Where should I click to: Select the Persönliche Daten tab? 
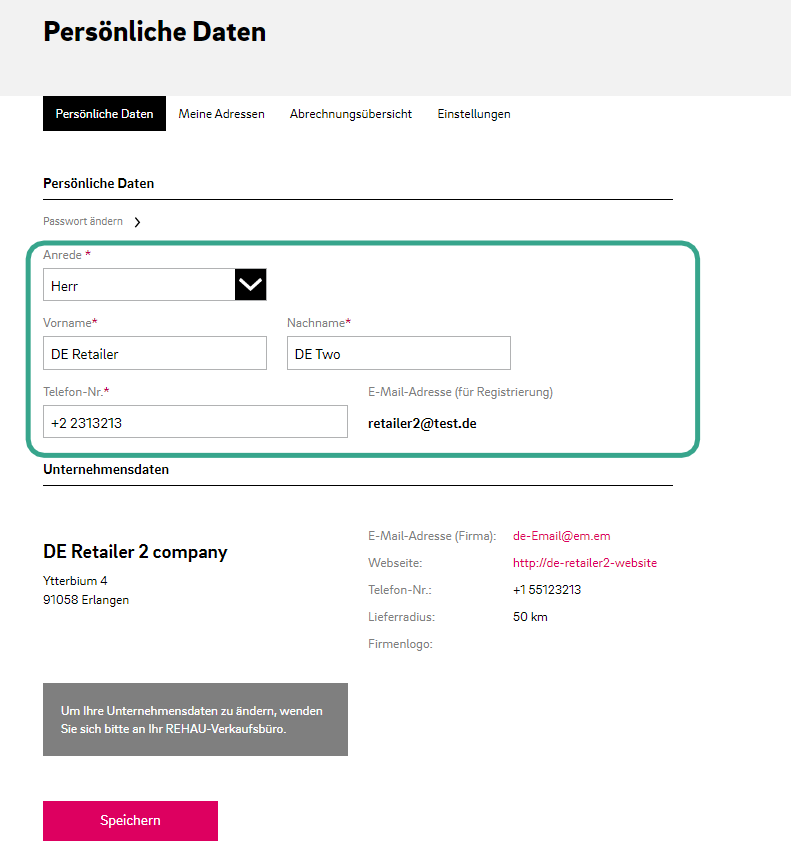[x=104, y=114]
